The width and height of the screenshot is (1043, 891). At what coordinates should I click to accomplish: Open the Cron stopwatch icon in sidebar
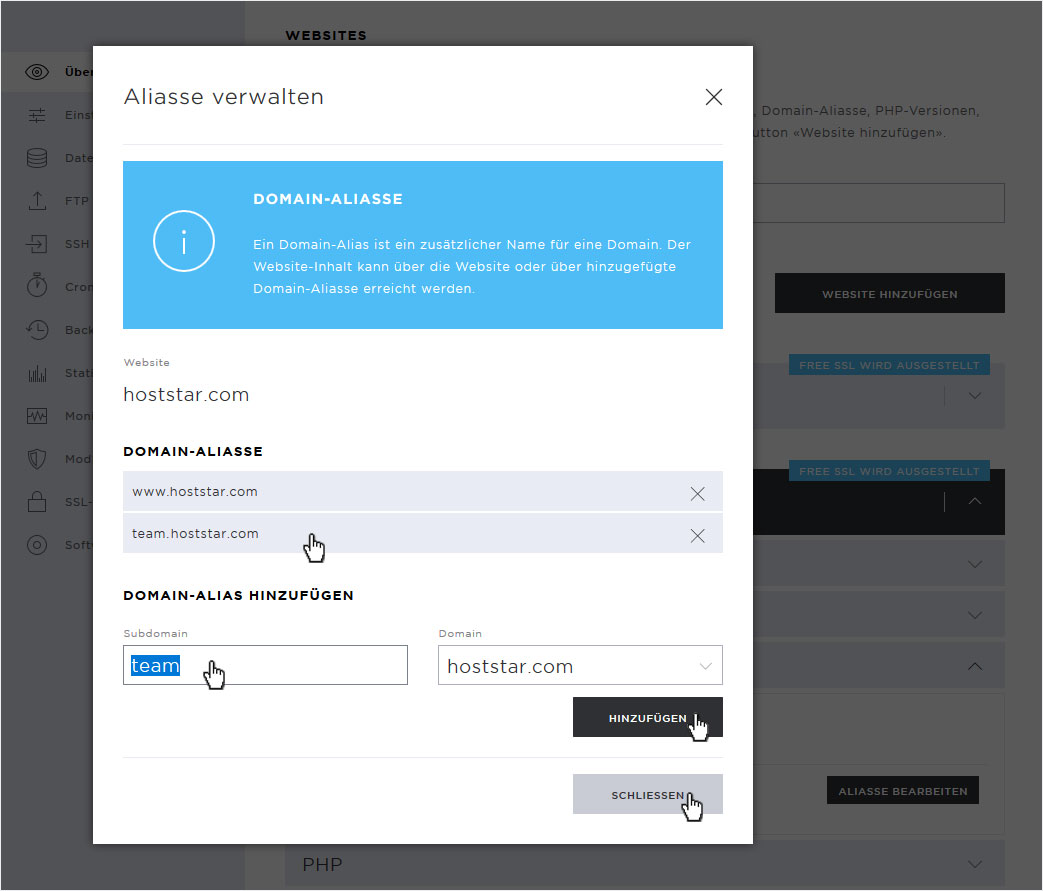point(37,286)
